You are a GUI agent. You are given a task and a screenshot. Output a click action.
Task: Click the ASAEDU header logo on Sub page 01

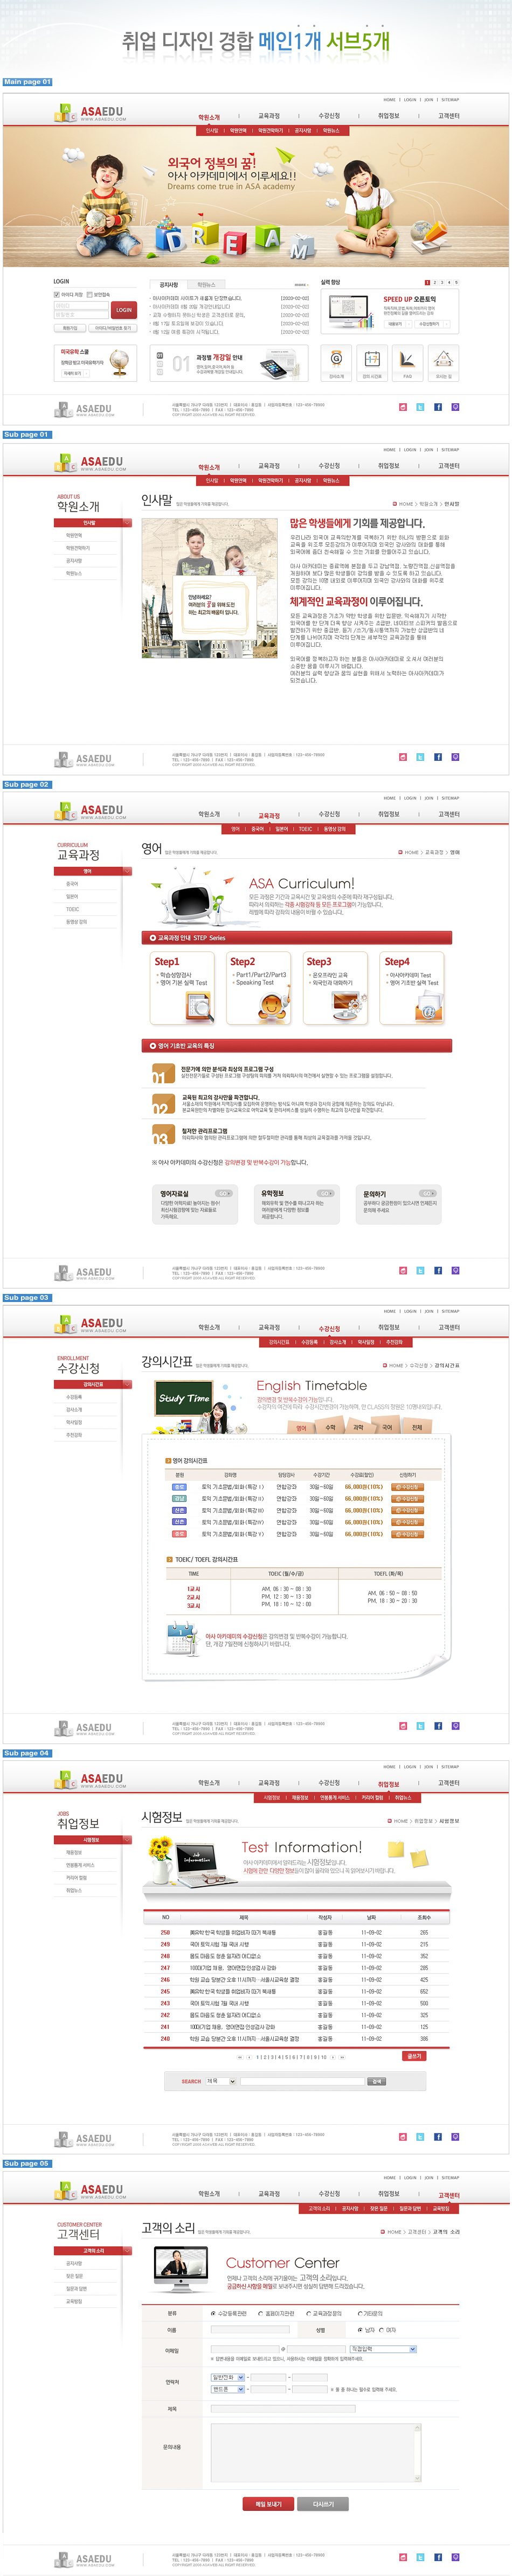click(x=90, y=463)
